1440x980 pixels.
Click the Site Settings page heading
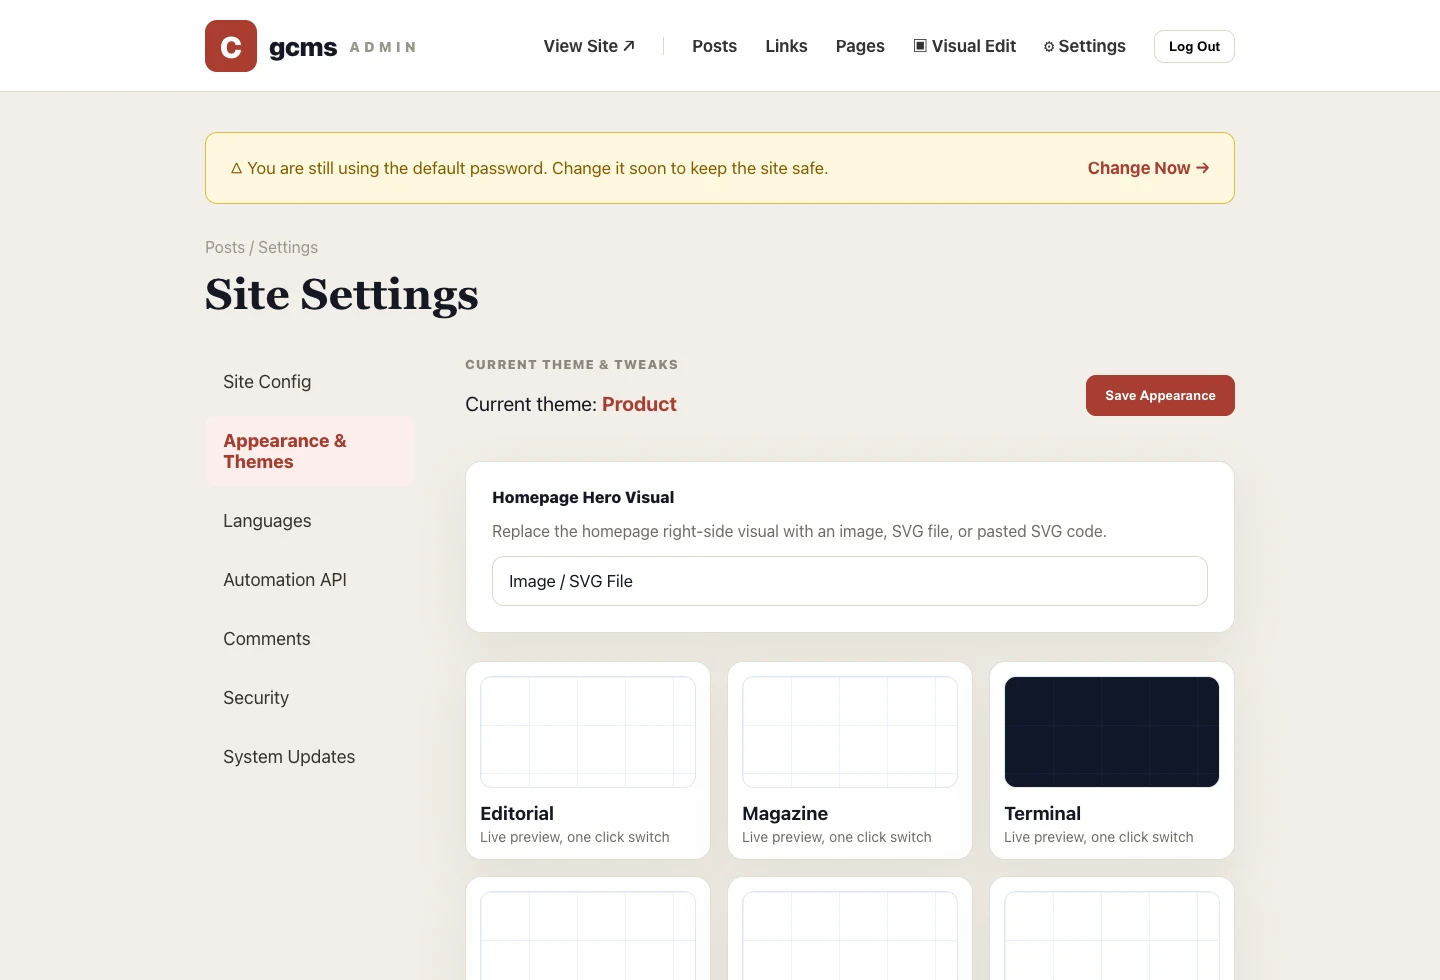pos(342,294)
